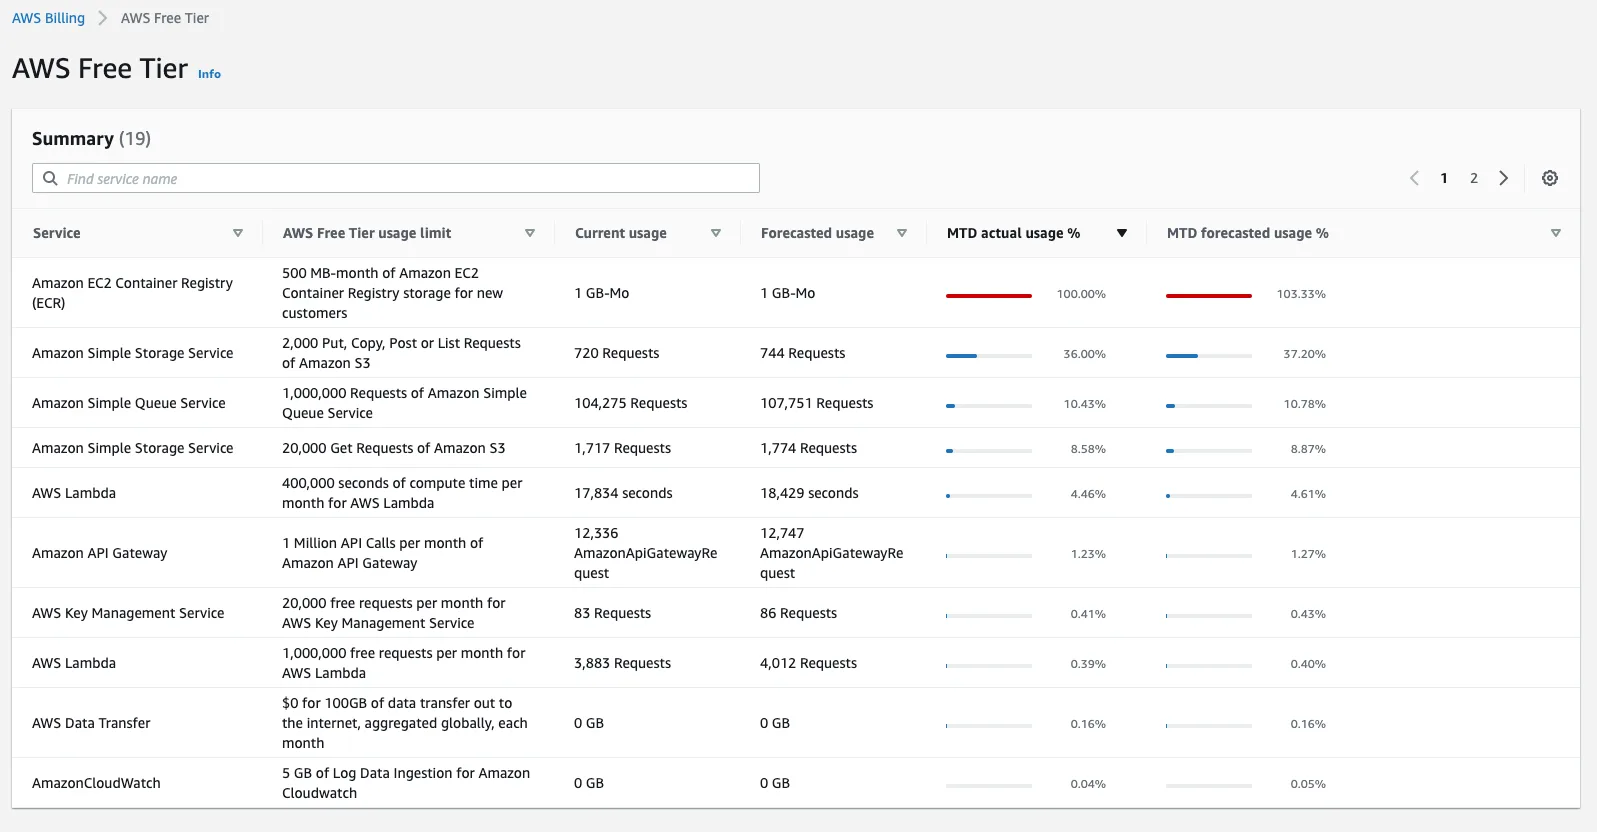Click the 18,429 seconds forecasted value
The width and height of the screenshot is (1597, 832).
click(x=810, y=493)
